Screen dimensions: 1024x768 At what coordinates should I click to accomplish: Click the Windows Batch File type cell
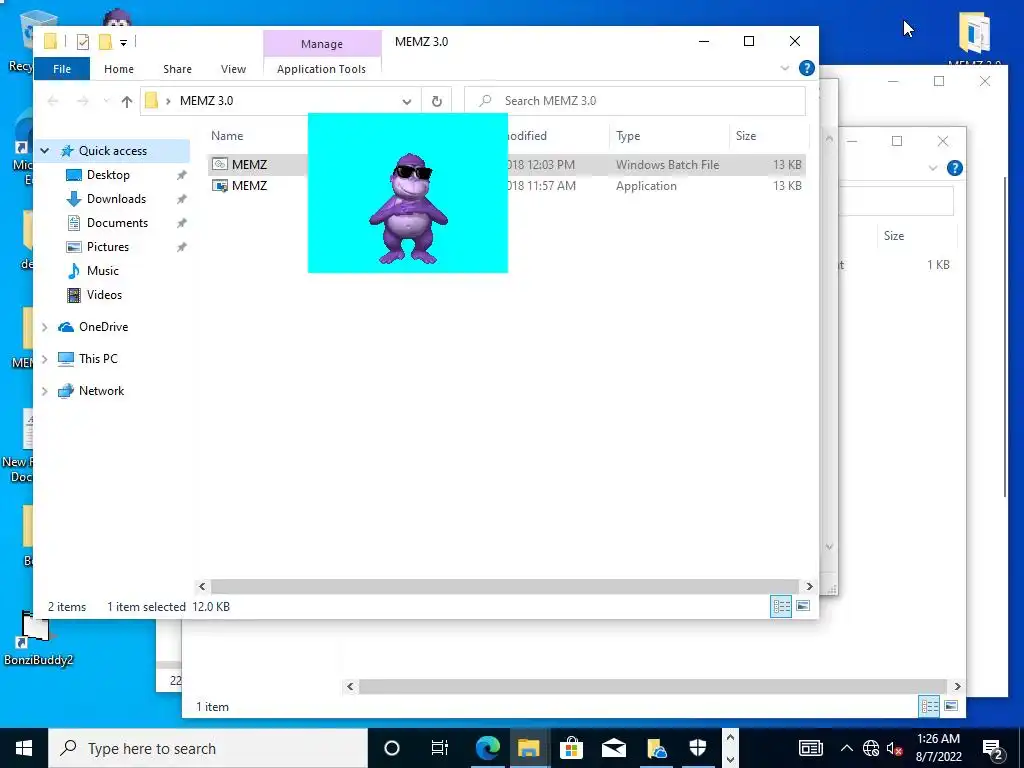[x=667, y=165]
